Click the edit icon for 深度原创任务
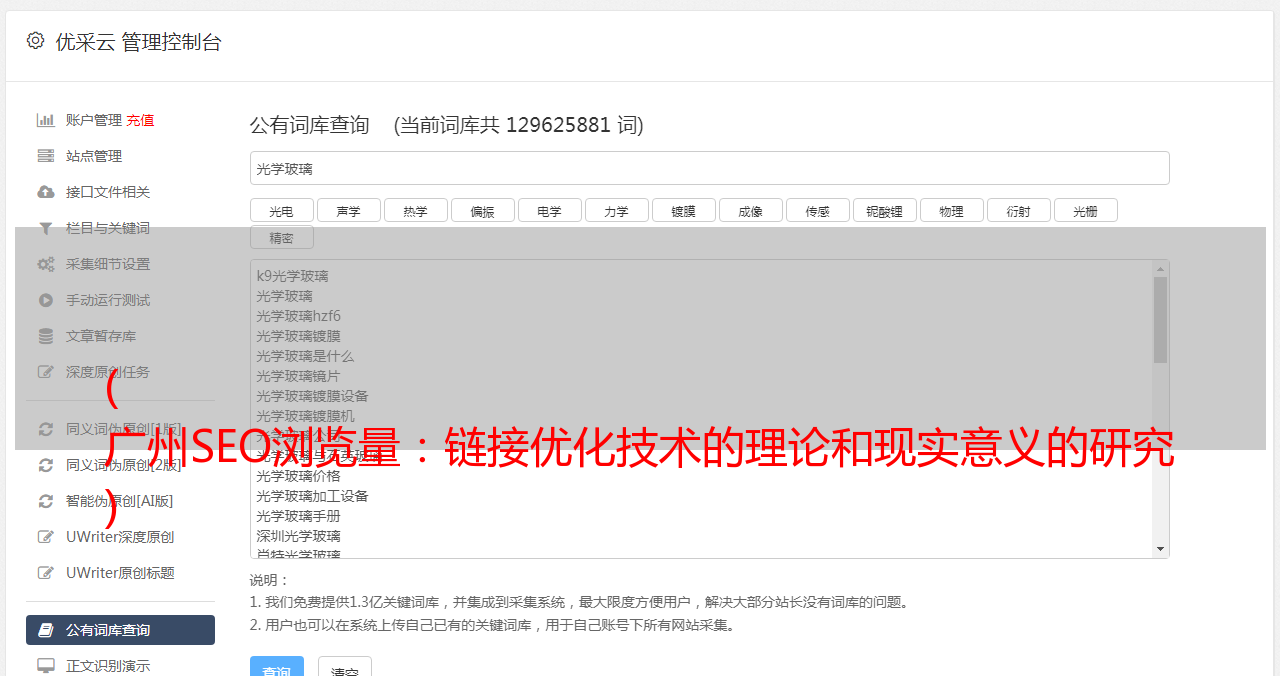This screenshot has width=1280, height=676. pos(46,372)
